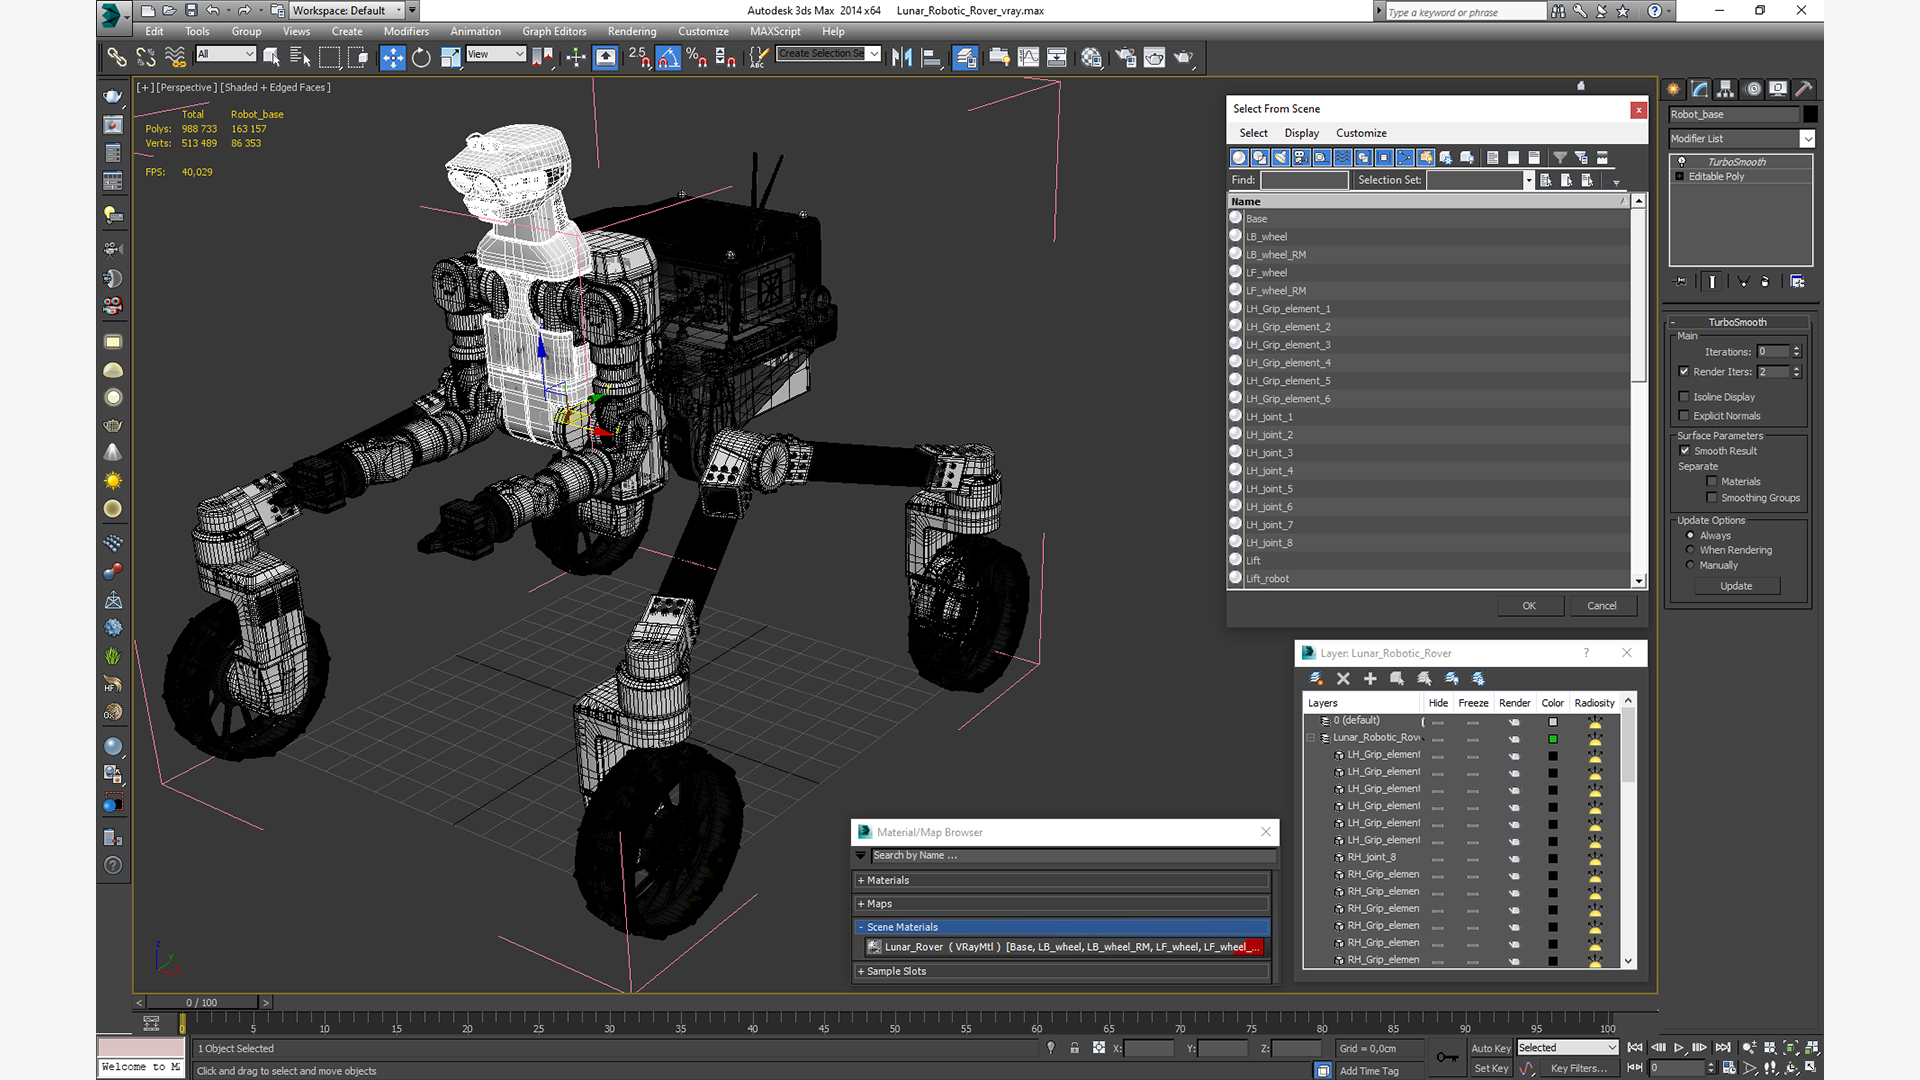Click Render Production teapot icon
Screen dimensions: 1920x1080
point(1184,57)
